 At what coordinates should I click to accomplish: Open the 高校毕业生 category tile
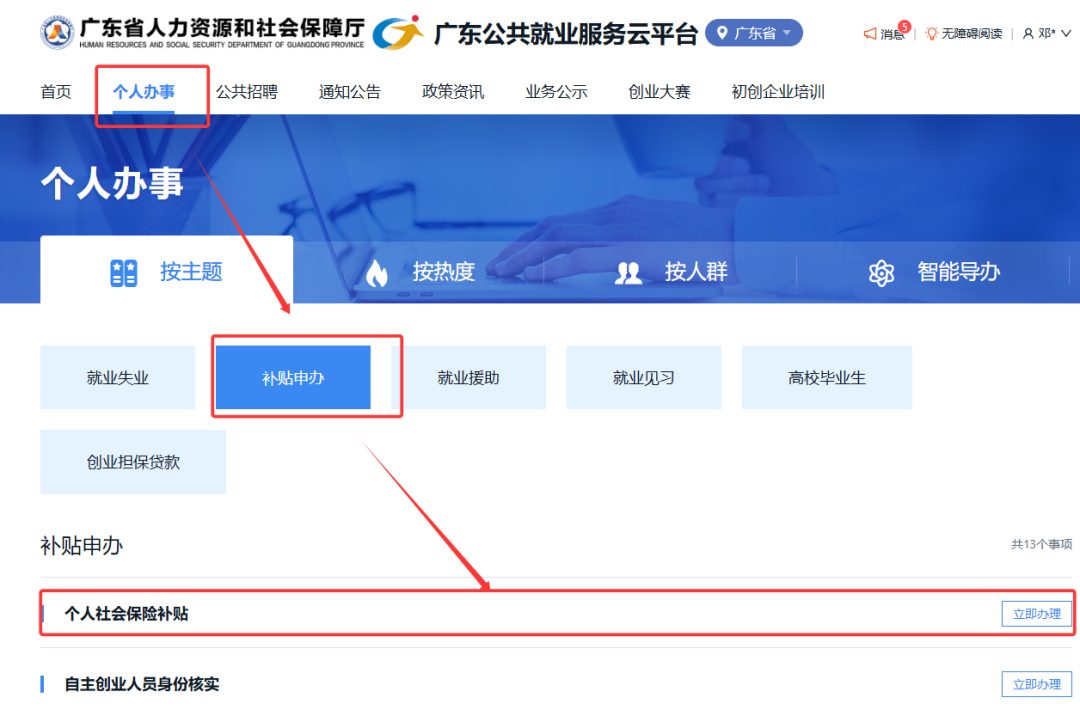pyautogui.click(x=826, y=378)
